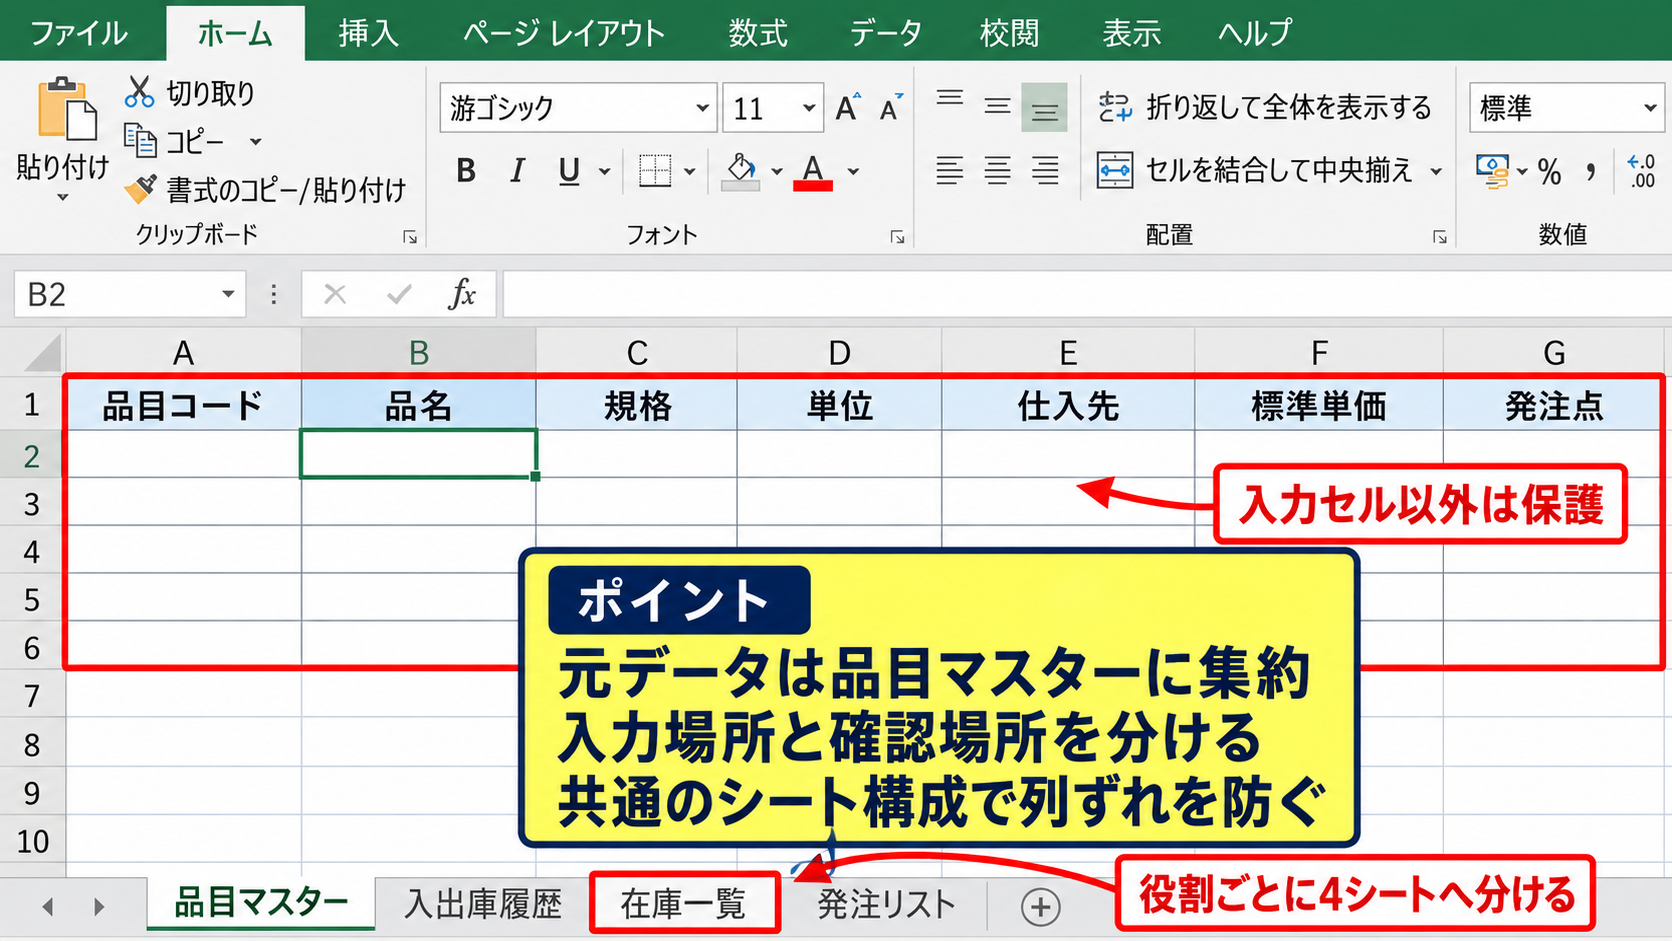Expand the Paste (貼り付け) options arrow
This screenshot has width=1672, height=941.
(62, 198)
